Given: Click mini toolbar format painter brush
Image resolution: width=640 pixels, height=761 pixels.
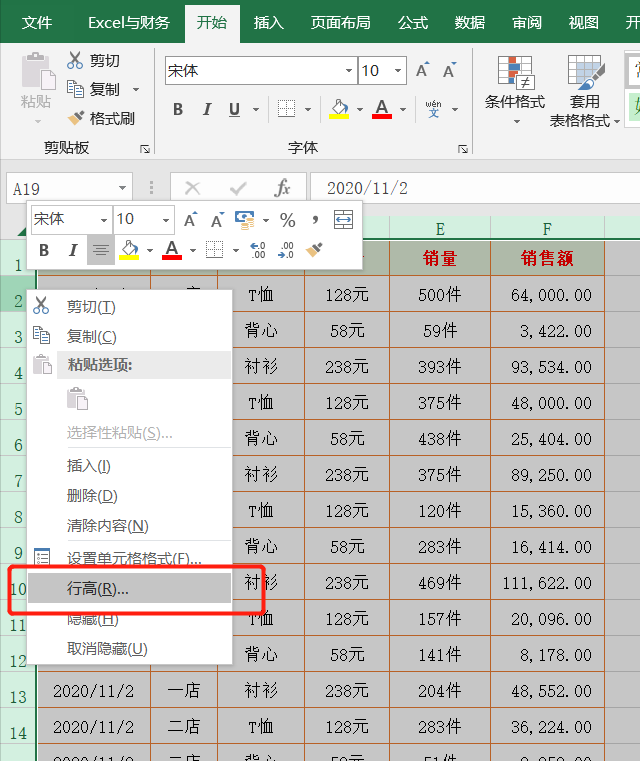Looking at the screenshot, I should point(314,250).
